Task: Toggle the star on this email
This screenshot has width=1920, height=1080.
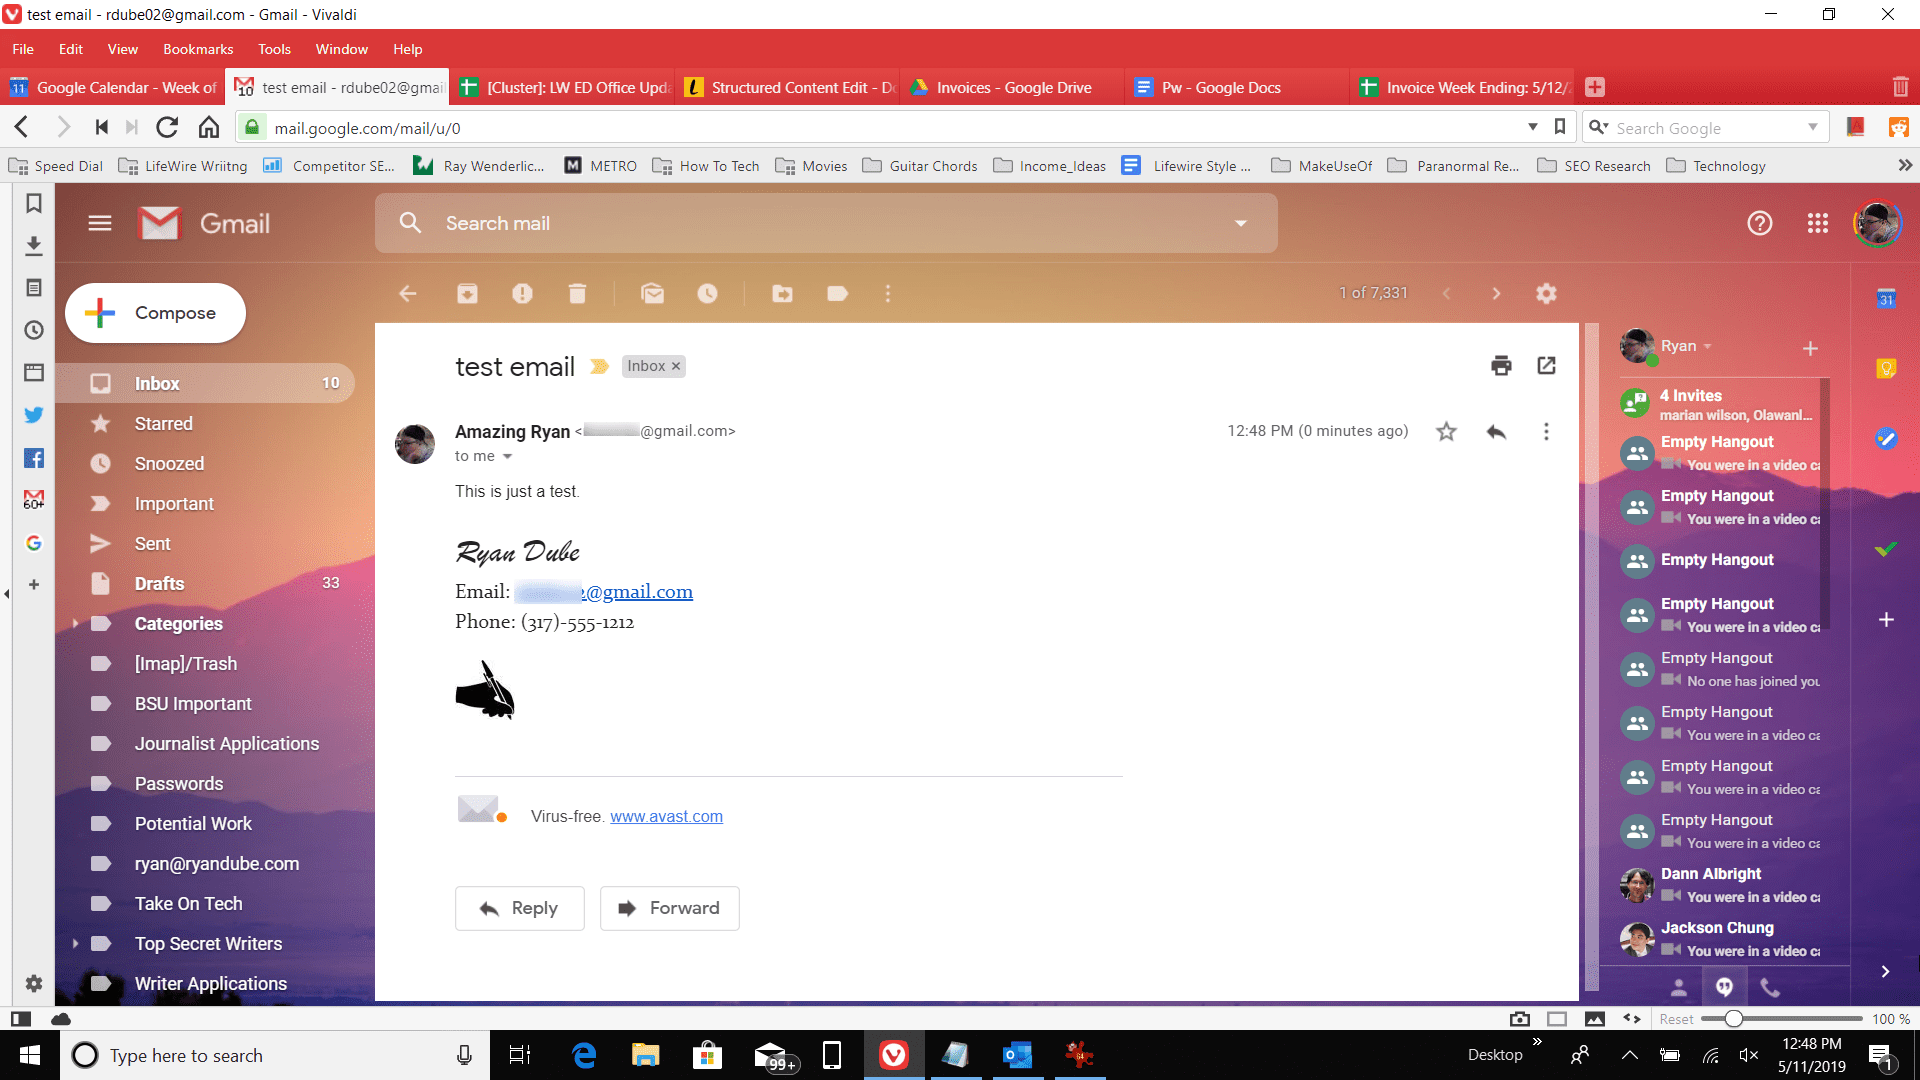Action: (1447, 431)
